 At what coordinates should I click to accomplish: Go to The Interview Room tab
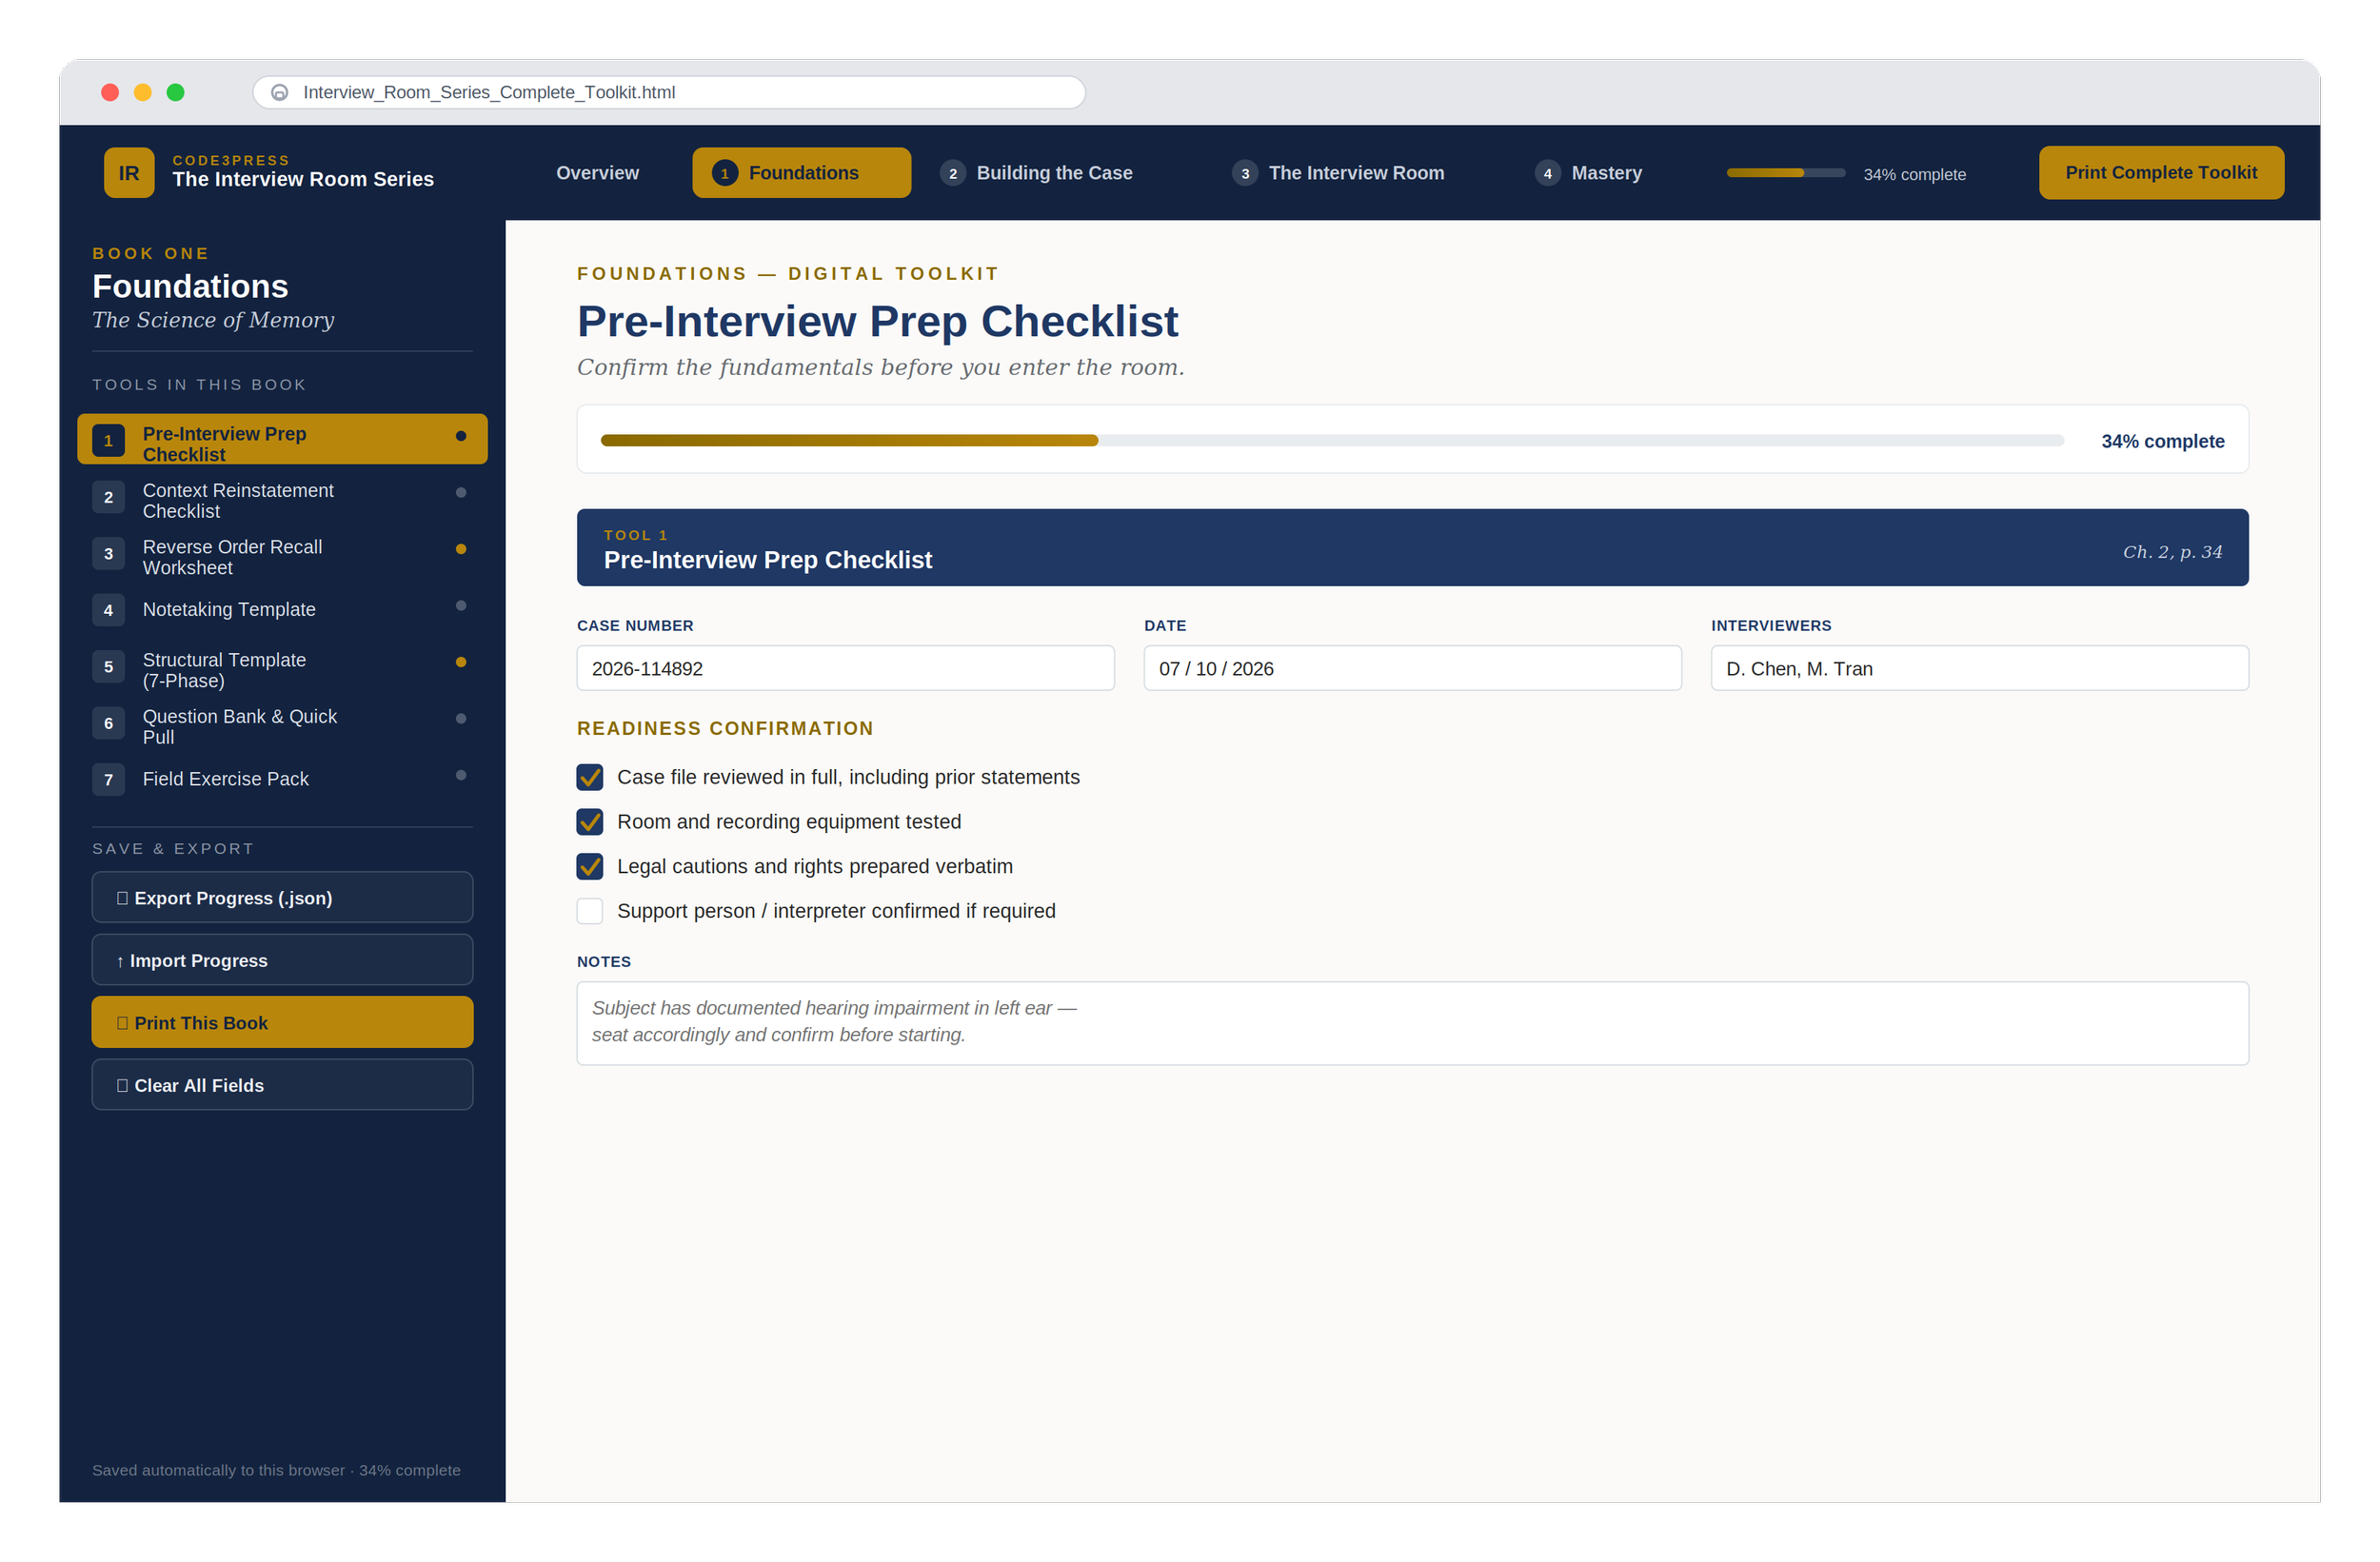click(x=1338, y=173)
